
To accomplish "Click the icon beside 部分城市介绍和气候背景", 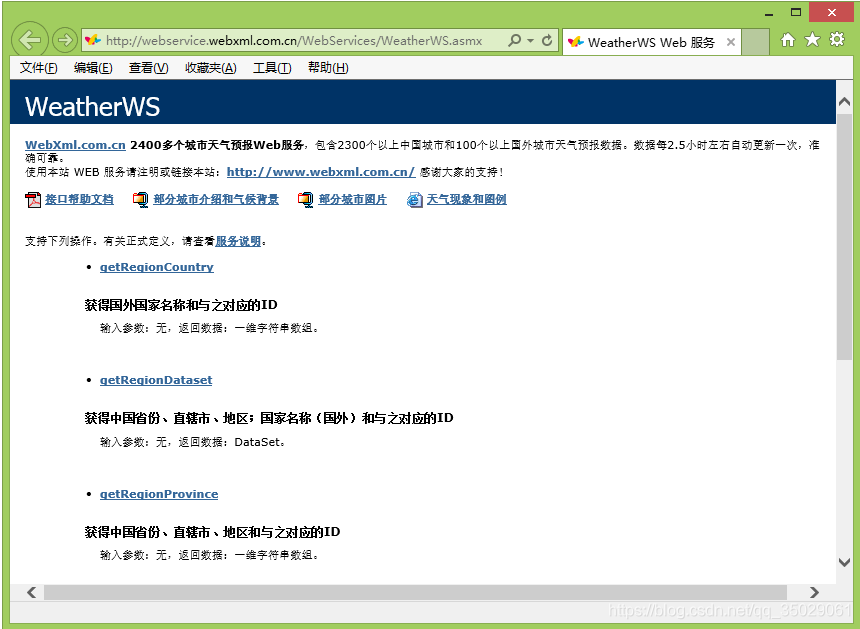I will point(140,200).
